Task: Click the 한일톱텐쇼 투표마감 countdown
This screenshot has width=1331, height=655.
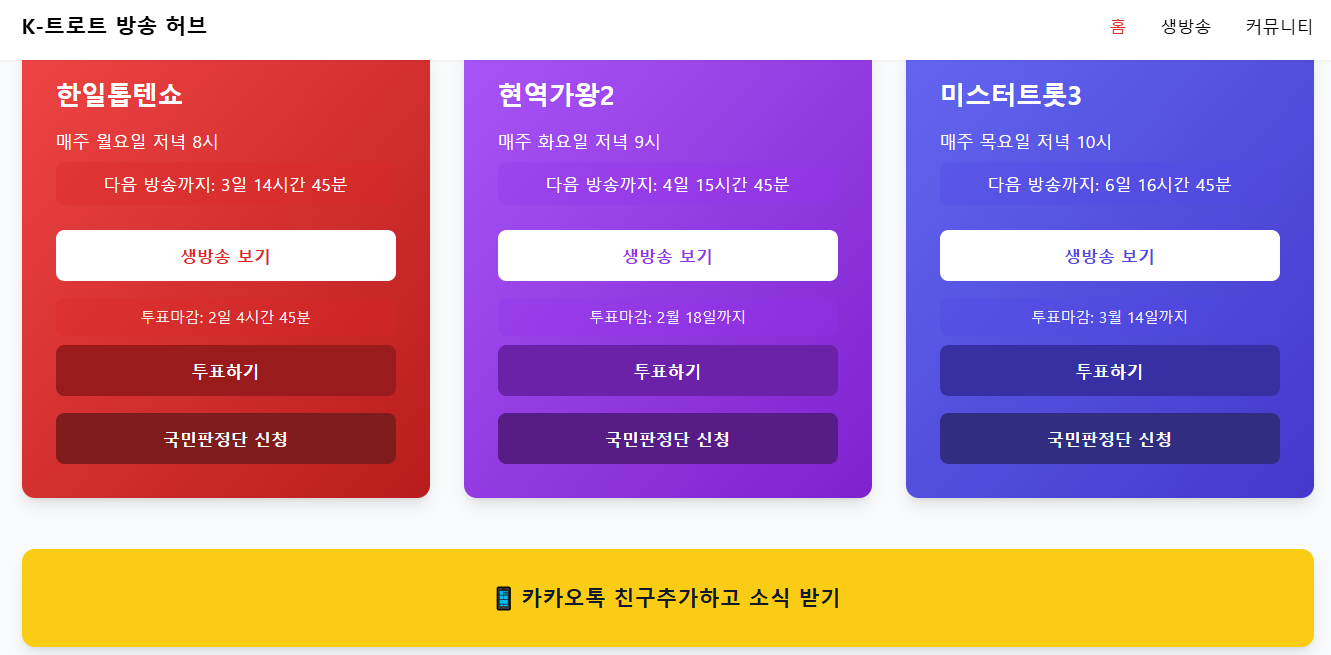Action: 226,318
